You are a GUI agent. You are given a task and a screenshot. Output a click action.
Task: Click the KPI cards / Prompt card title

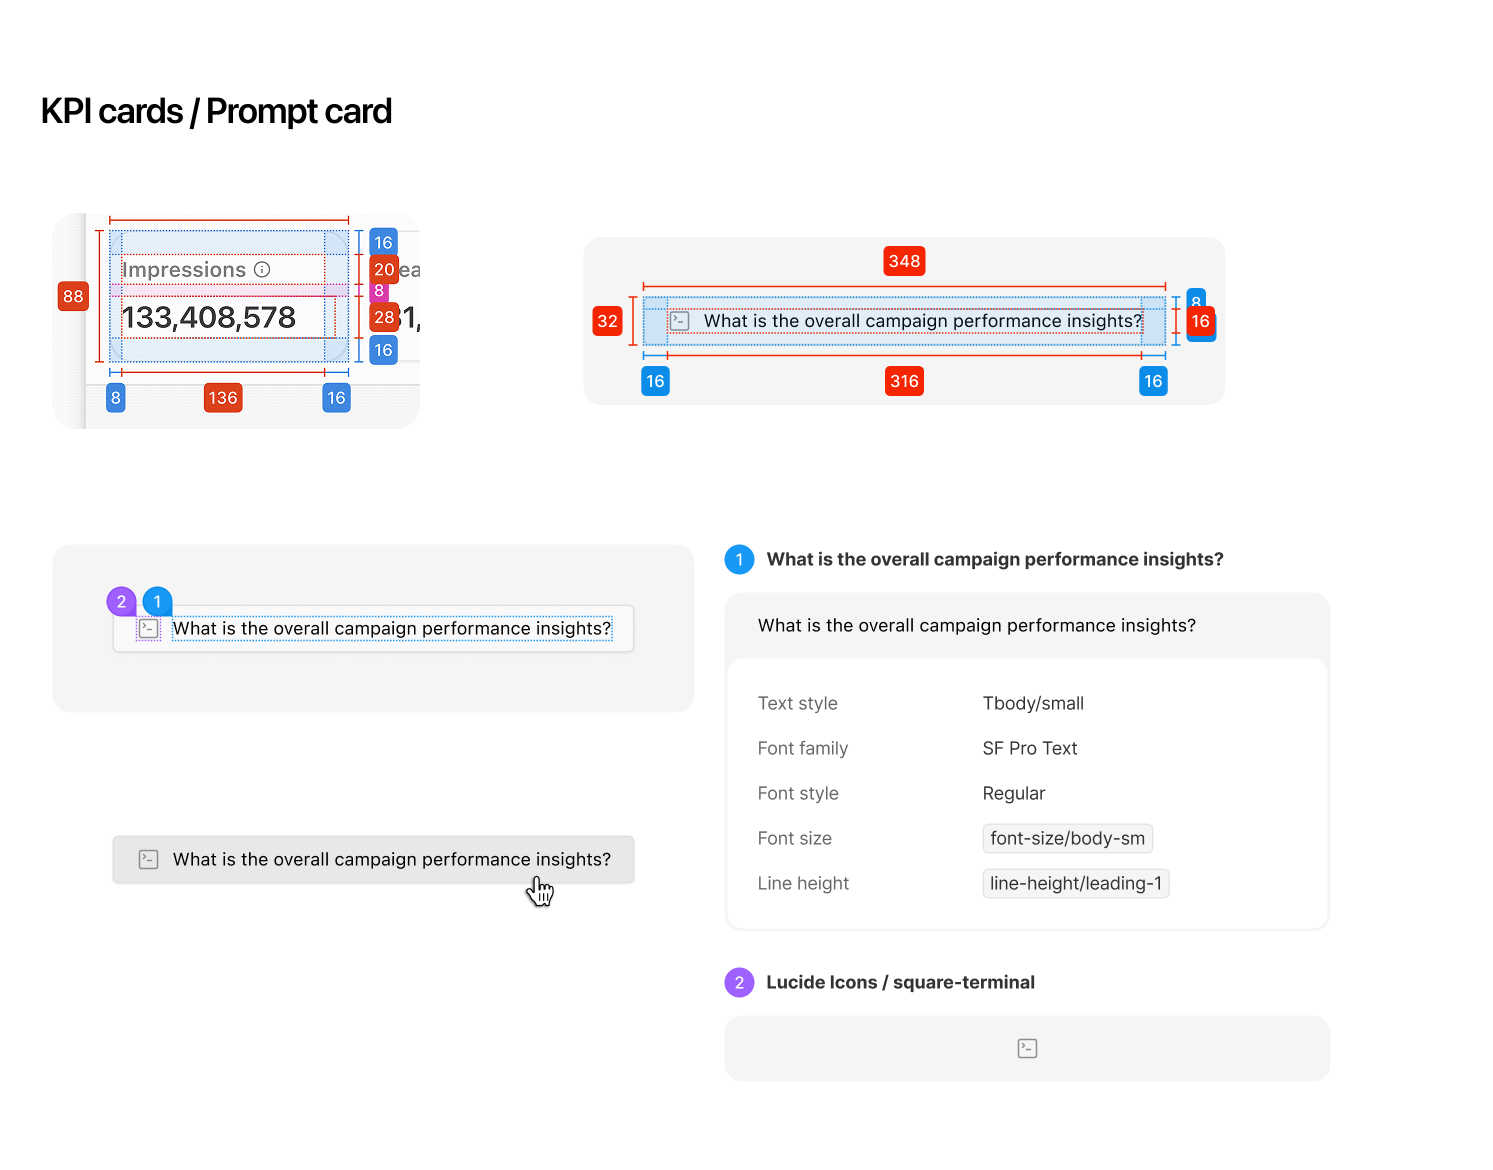(216, 111)
